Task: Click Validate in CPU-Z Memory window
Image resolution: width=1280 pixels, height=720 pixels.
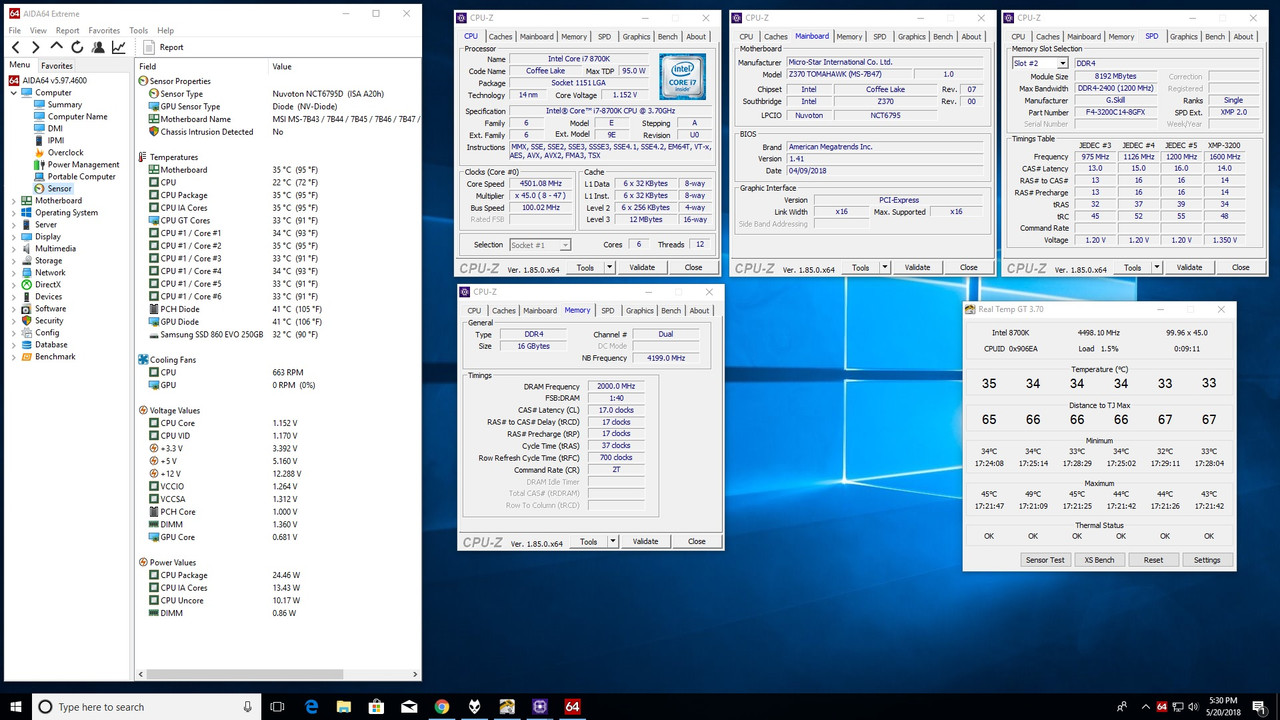Action: pos(645,541)
